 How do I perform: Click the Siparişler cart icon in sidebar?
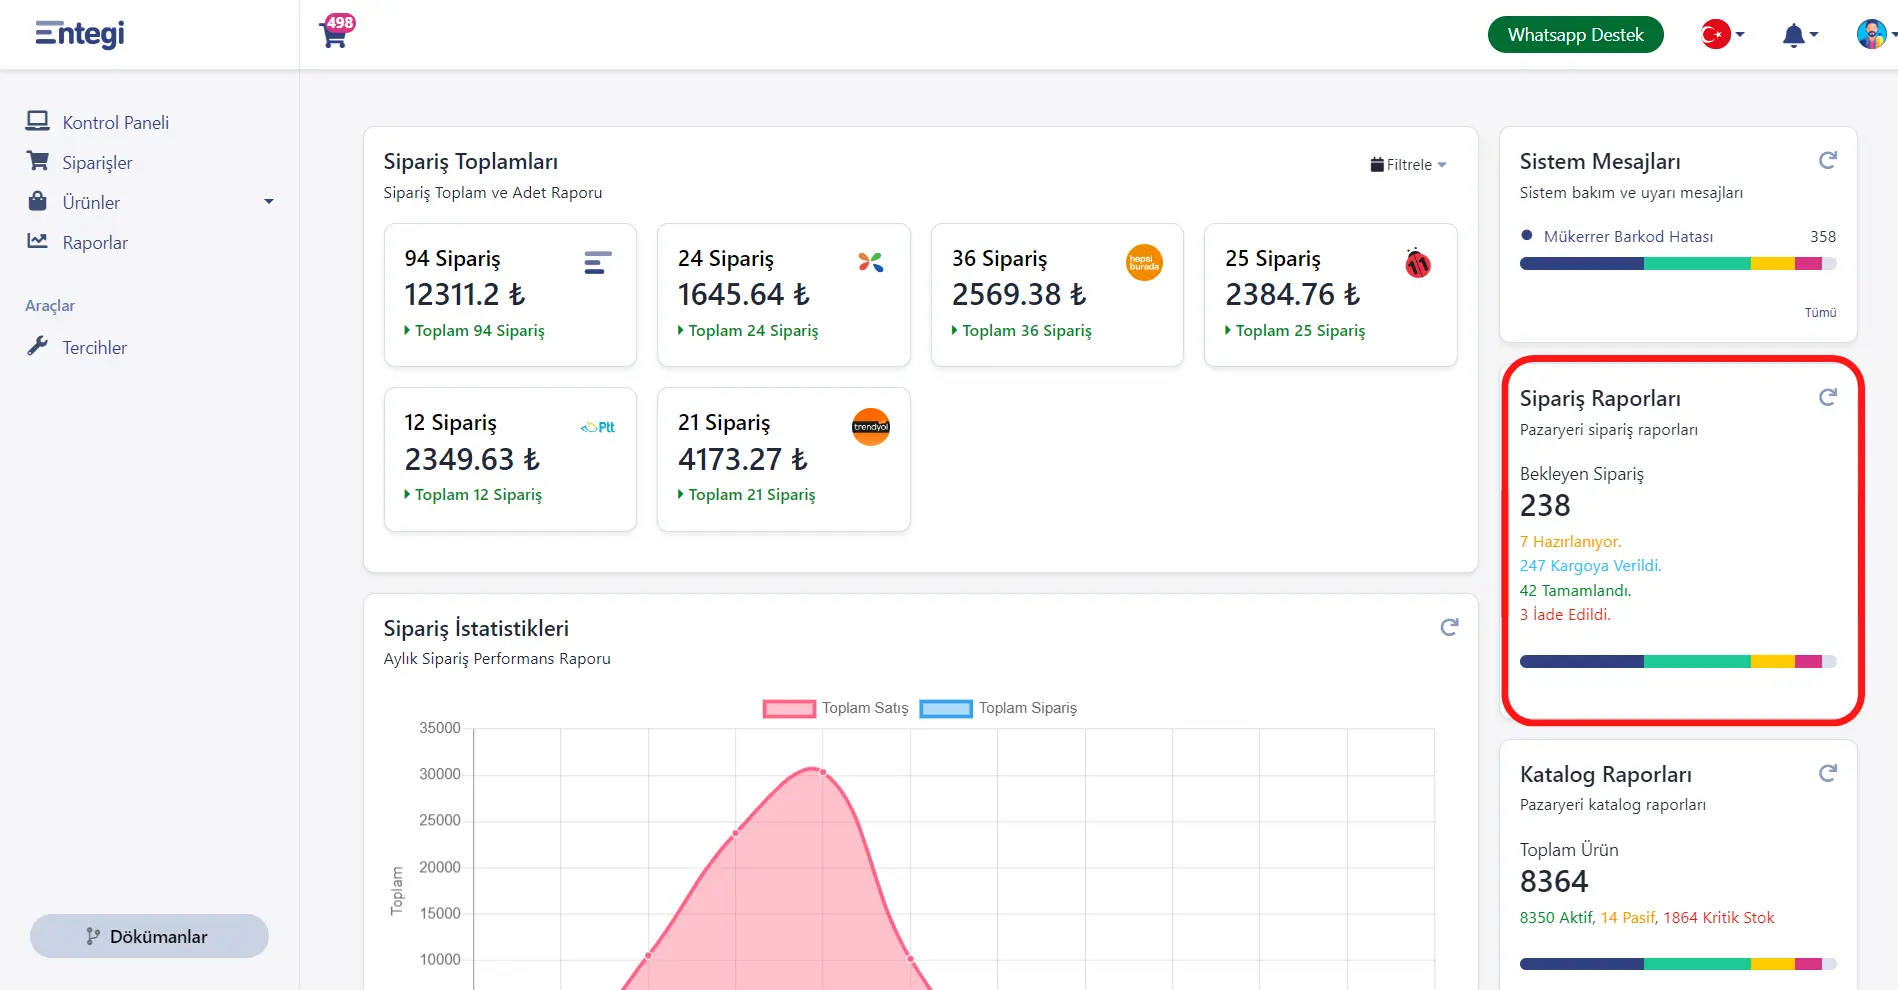pyautogui.click(x=38, y=161)
